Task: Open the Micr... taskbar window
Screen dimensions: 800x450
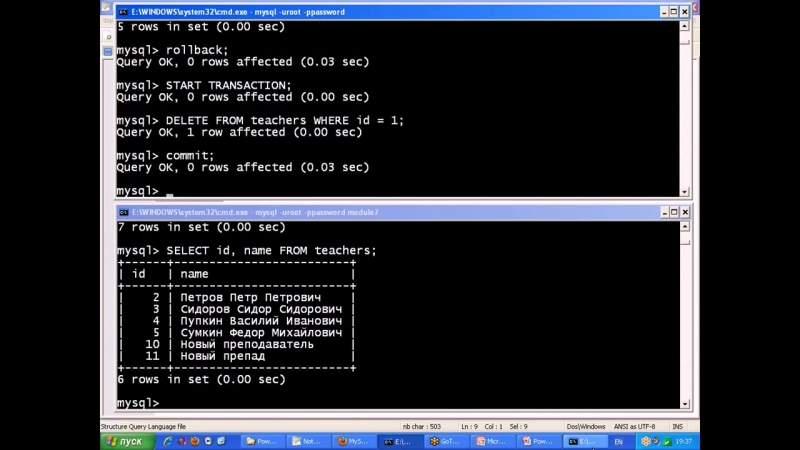Action: tap(494, 441)
